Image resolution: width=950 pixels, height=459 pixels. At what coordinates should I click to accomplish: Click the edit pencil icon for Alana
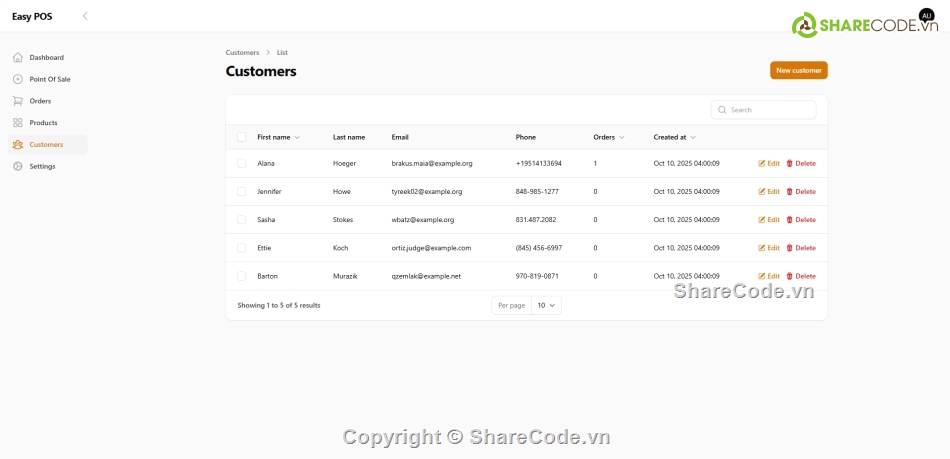762,163
